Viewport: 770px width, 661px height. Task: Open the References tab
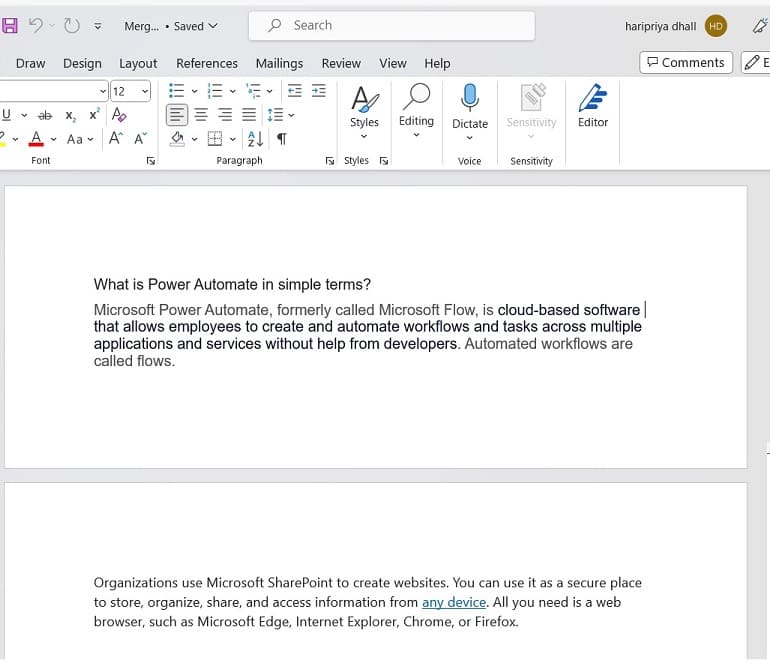[x=207, y=63]
